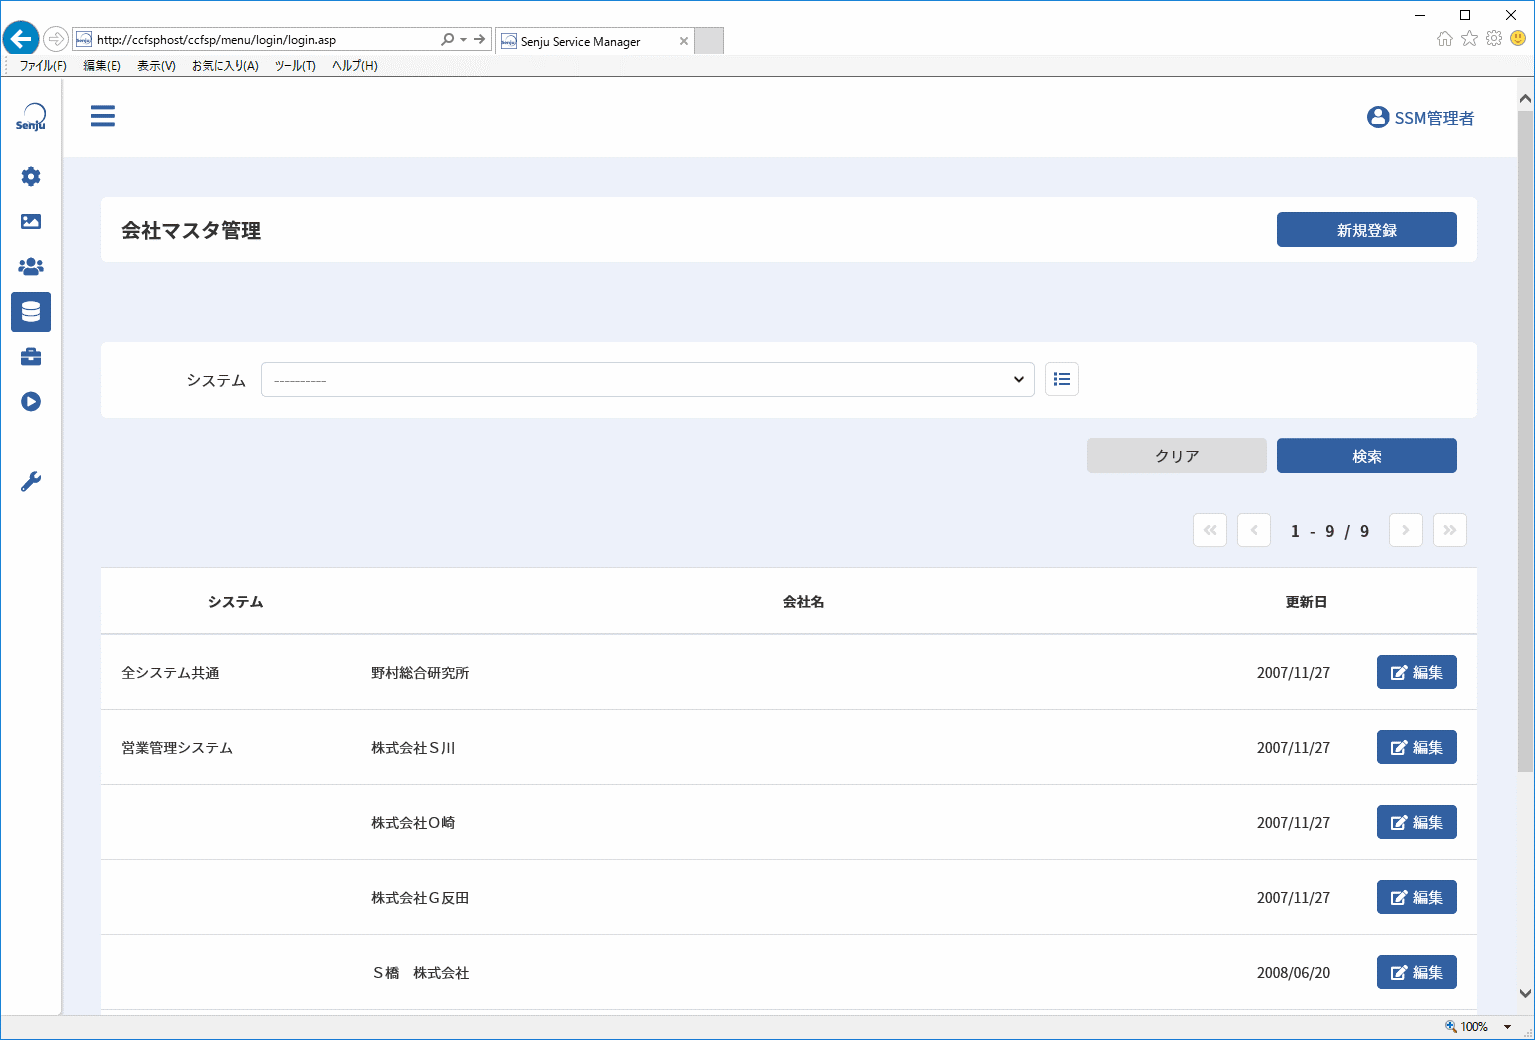This screenshot has height=1040, width=1535.
Task: Click the gear settings sidebar icon
Action: click(x=31, y=177)
